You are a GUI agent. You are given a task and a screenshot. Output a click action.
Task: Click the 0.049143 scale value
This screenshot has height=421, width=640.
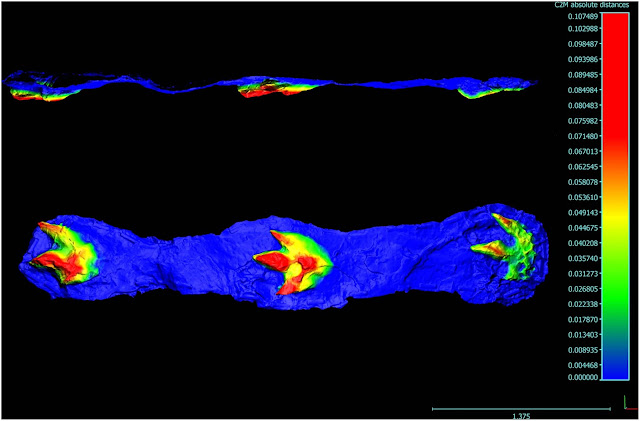point(583,212)
